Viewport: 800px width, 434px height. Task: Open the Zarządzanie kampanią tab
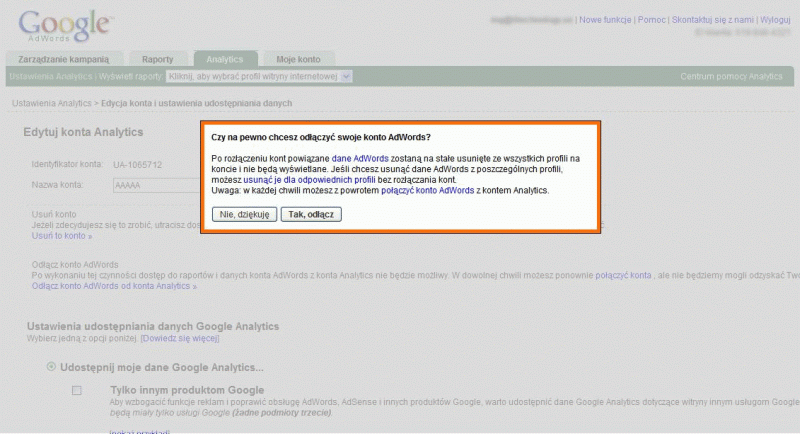coord(64,59)
